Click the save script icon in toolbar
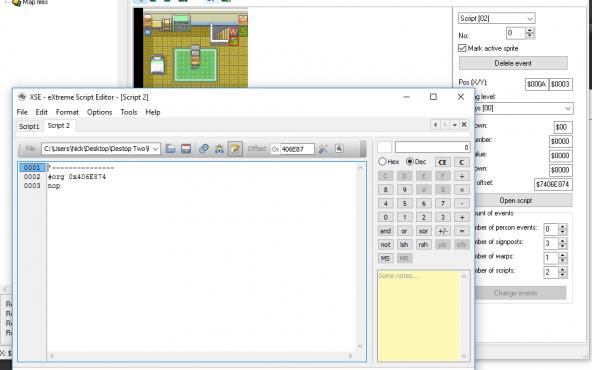592x370 pixels. click(x=186, y=149)
